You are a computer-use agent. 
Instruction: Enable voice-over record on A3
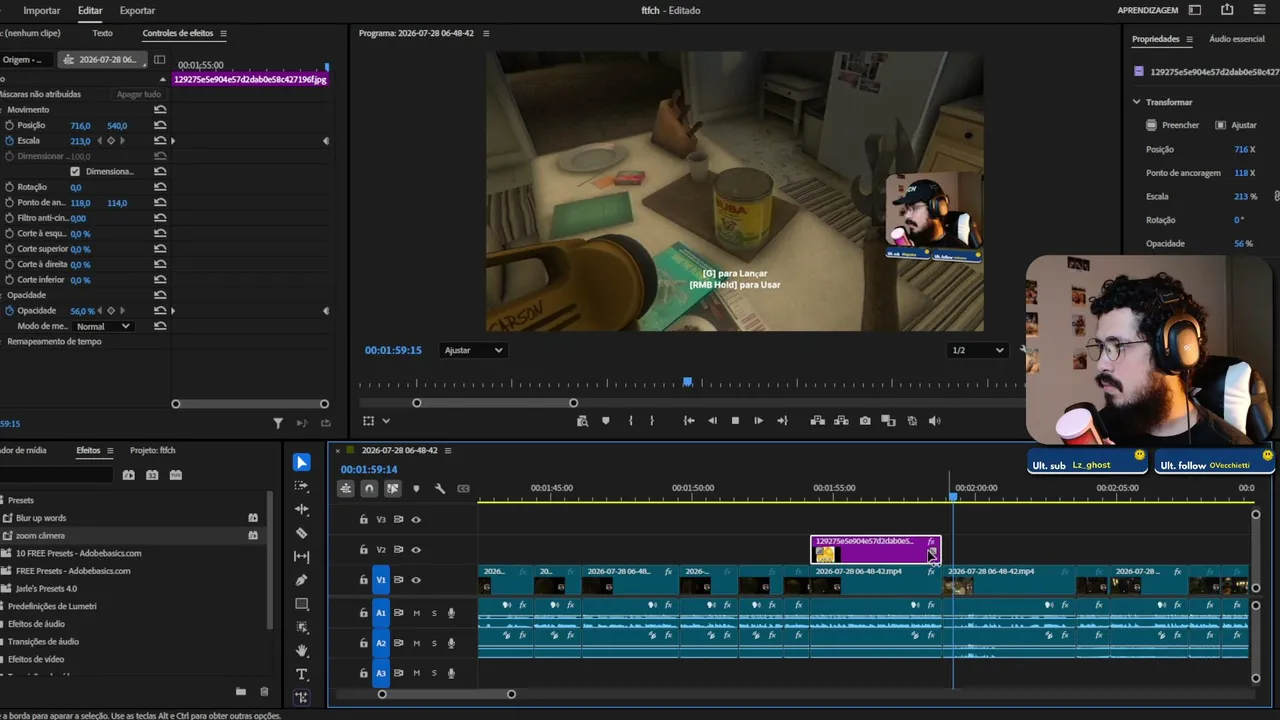point(451,673)
